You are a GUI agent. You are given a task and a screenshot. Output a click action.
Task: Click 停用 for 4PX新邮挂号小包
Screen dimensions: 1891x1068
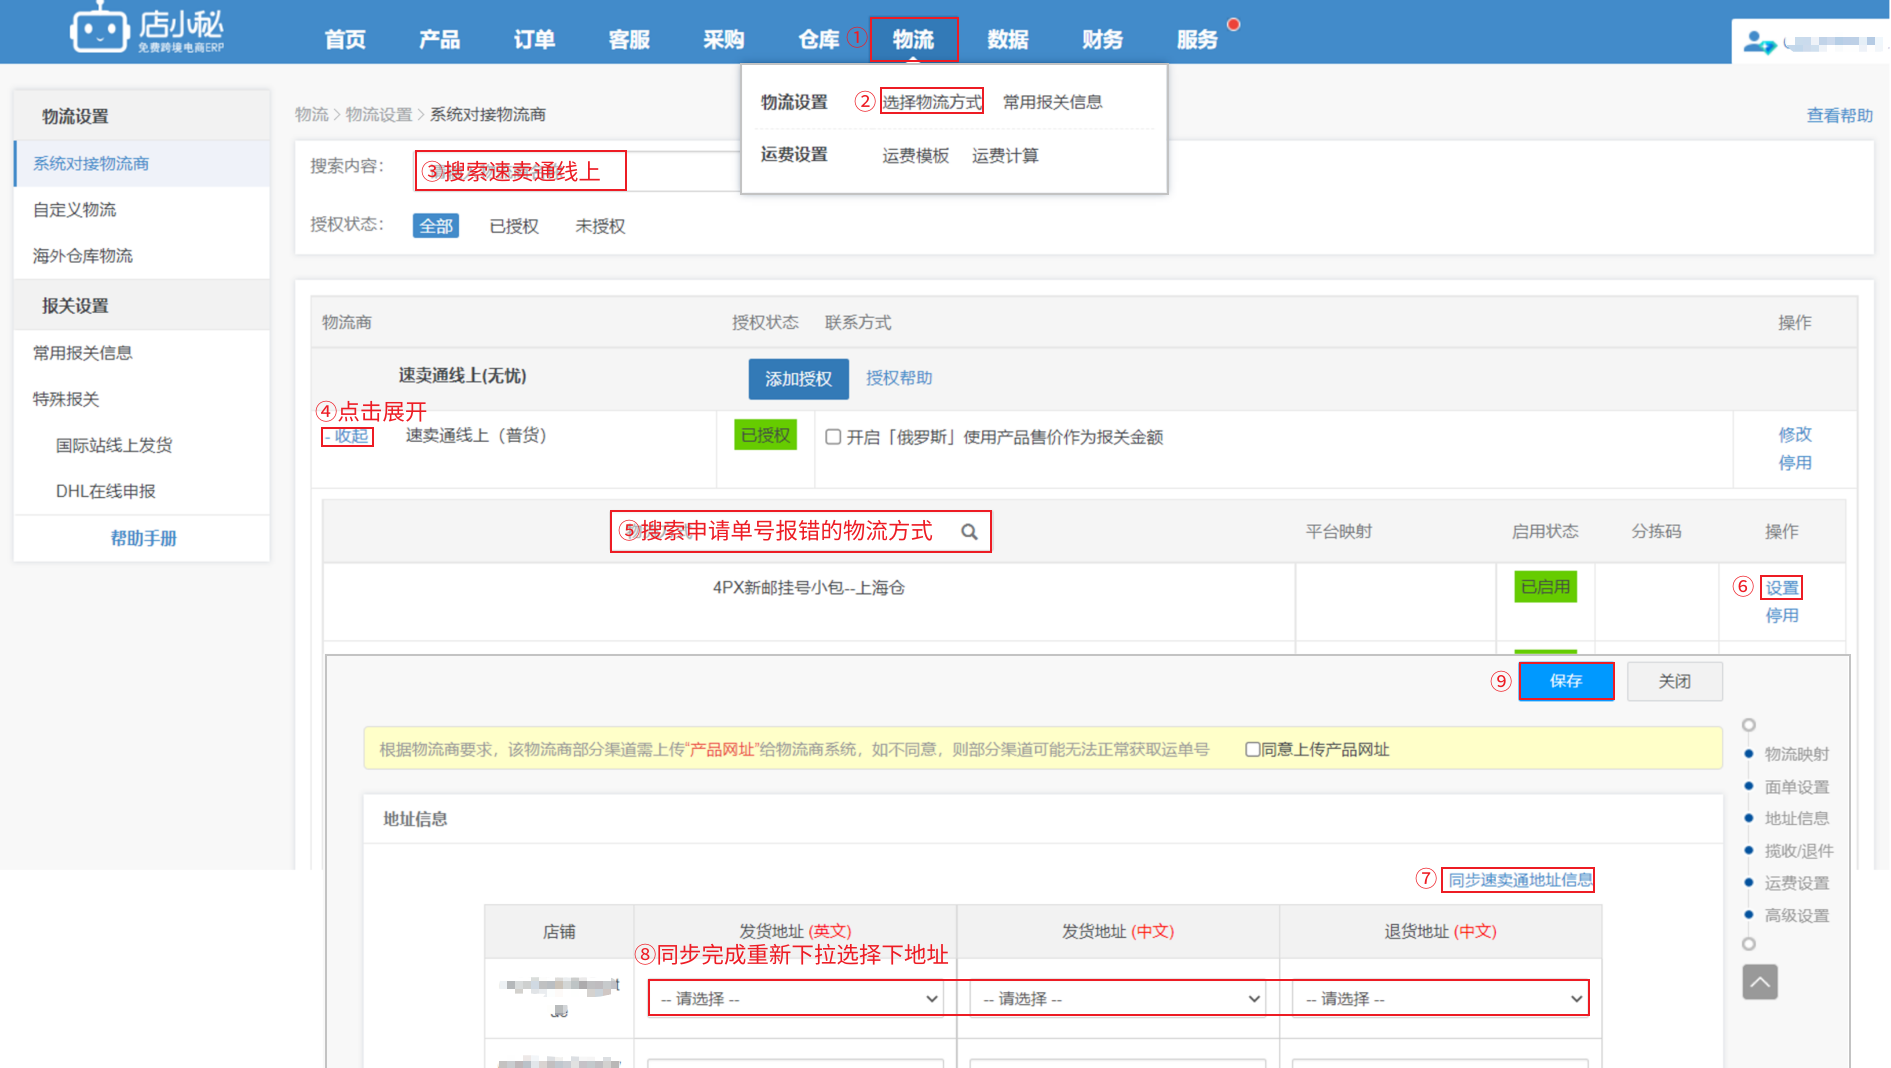(1782, 615)
